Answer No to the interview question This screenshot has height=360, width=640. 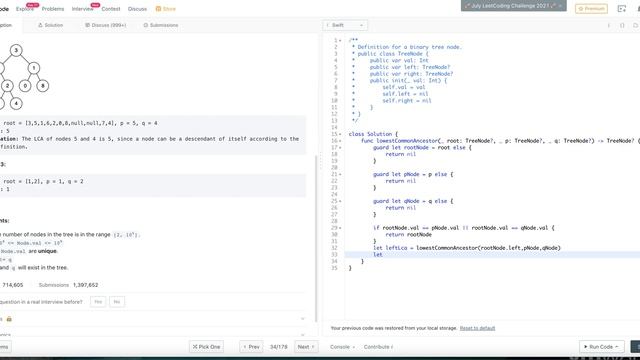[x=117, y=302]
